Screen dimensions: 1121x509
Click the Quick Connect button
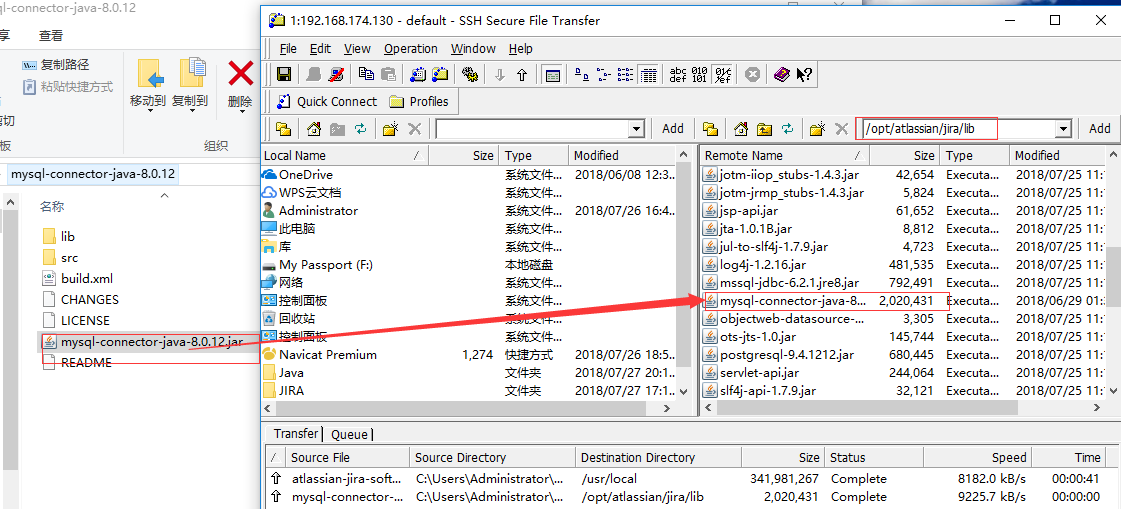tap(327, 102)
